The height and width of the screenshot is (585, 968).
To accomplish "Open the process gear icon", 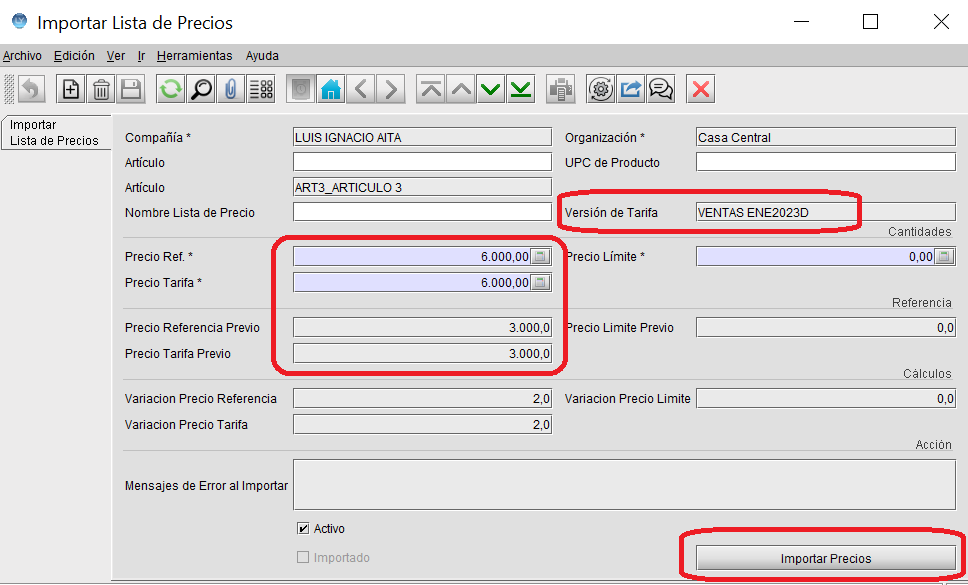I will (601, 89).
